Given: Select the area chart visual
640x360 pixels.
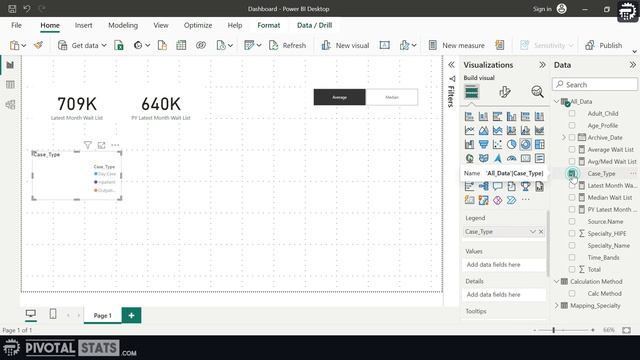Looking at the screenshot, I should pos(483,130).
